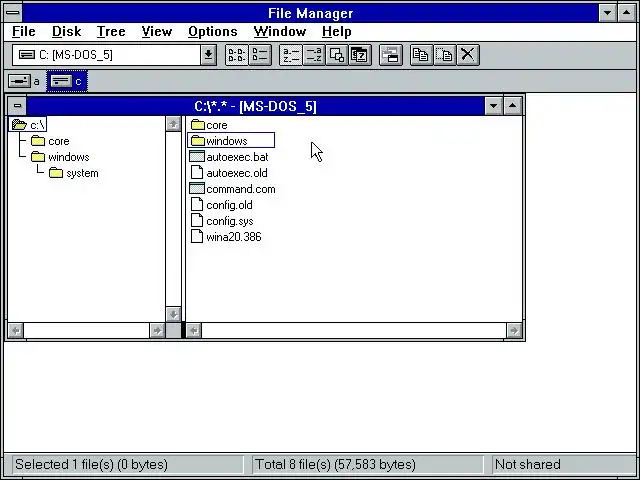
Task: Select autoexec.old file
Action: [x=229, y=173]
